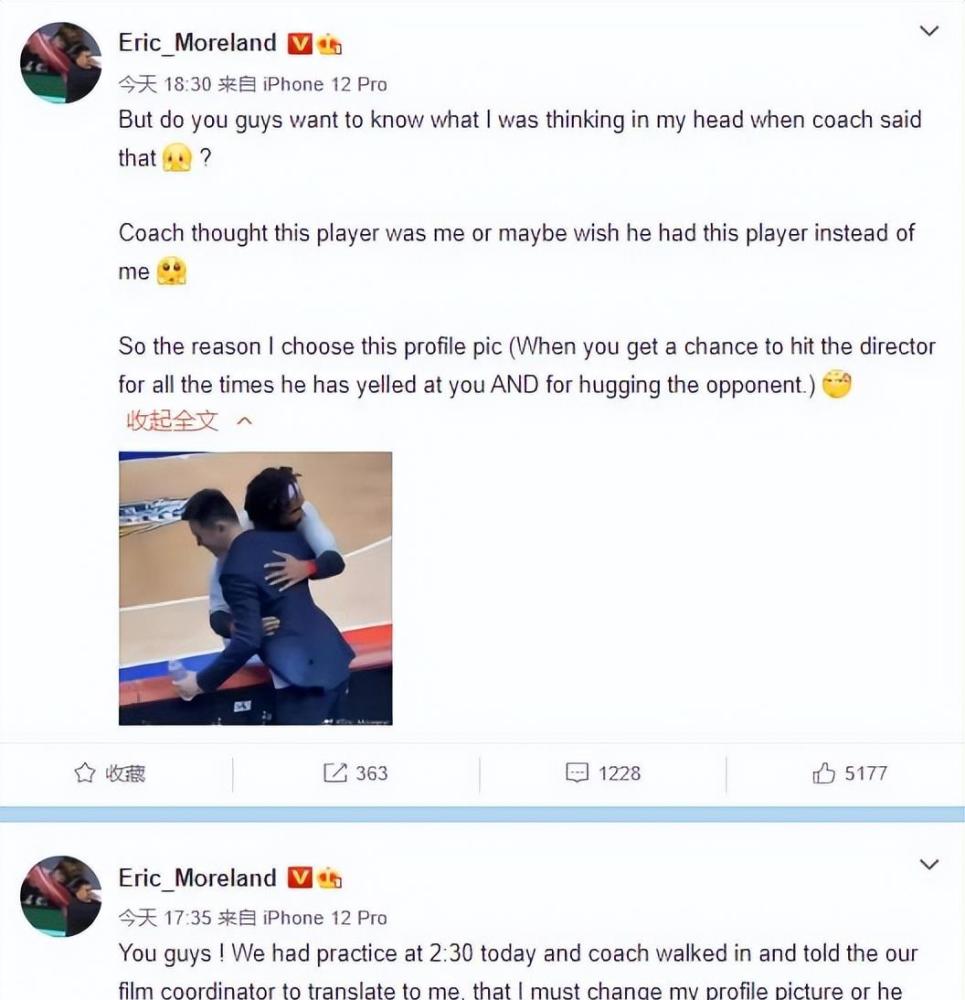Image resolution: width=965 pixels, height=1000 pixels.
Task: Click the 今天 18:30 timestamp
Action: (165, 84)
